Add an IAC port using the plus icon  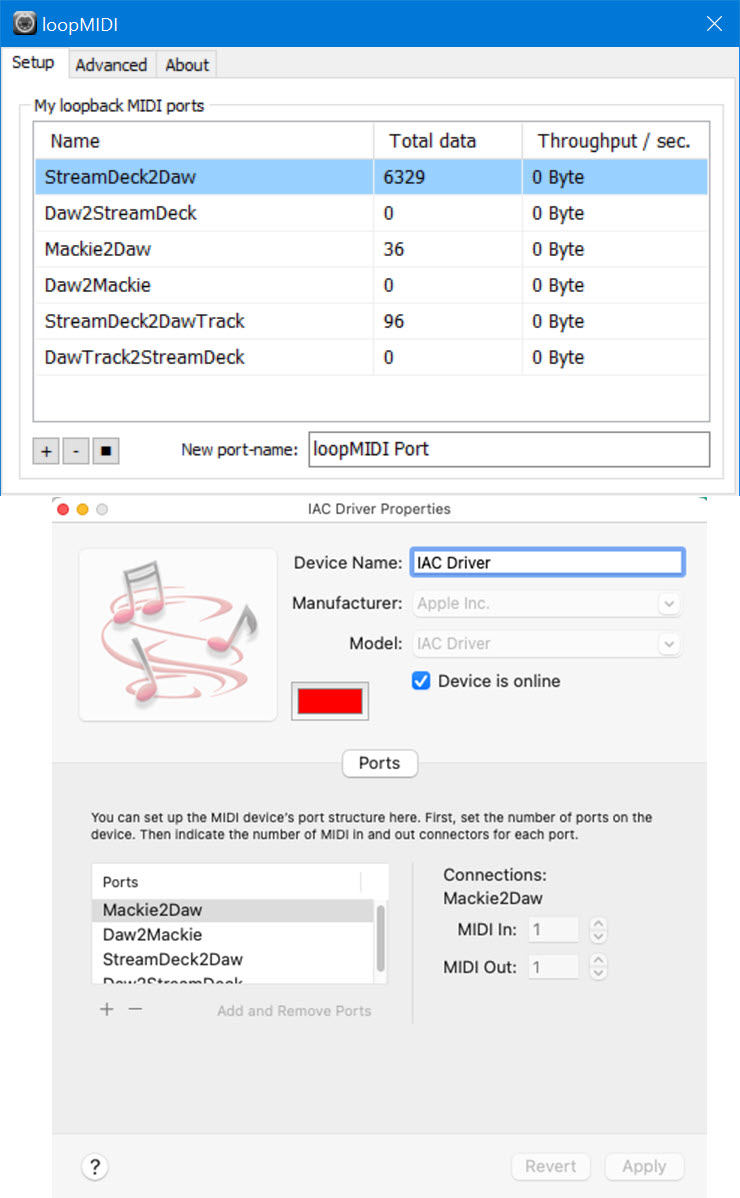[x=107, y=1009]
